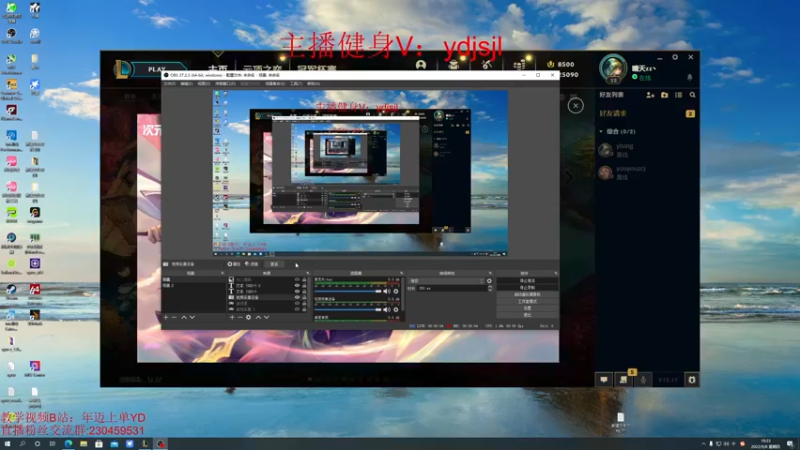Mute the 麦克风/Aux mixer channel
800x450 pixels.
pos(387,291)
